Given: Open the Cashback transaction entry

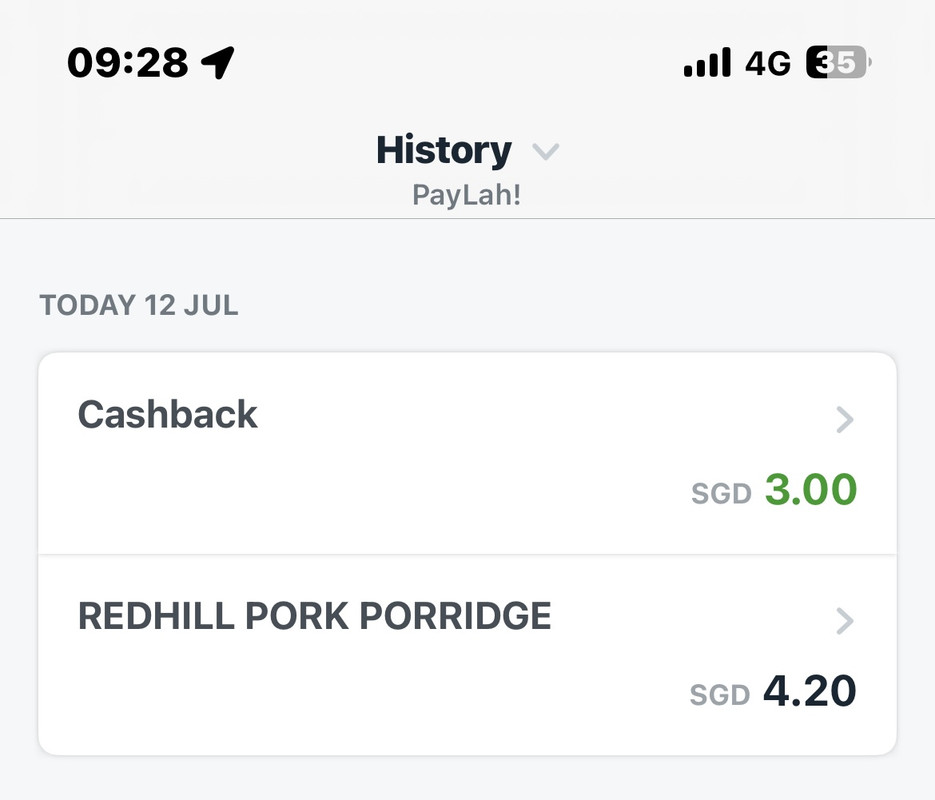Looking at the screenshot, I should (x=468, y=454).
